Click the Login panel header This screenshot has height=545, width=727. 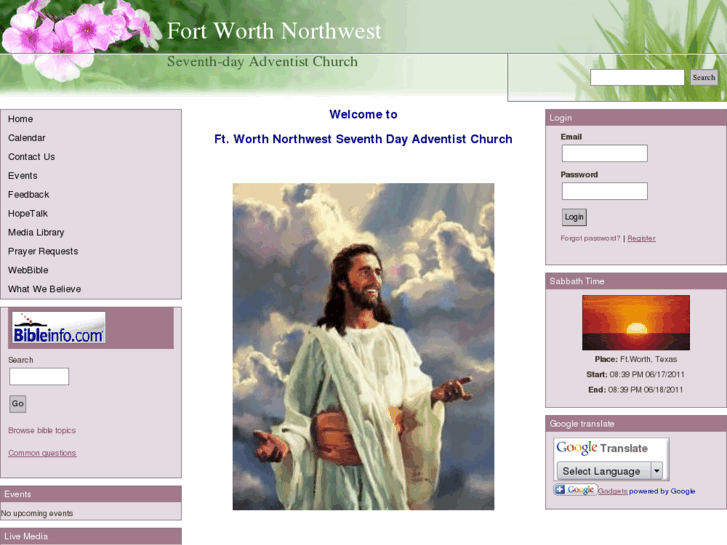pos(636,118)
